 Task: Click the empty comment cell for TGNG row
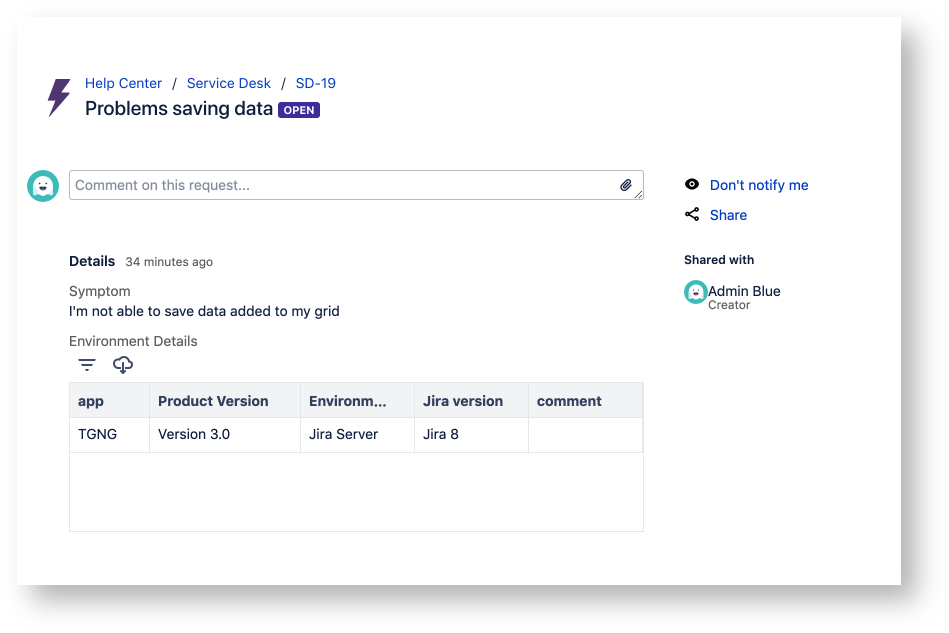tap(585, 434)
